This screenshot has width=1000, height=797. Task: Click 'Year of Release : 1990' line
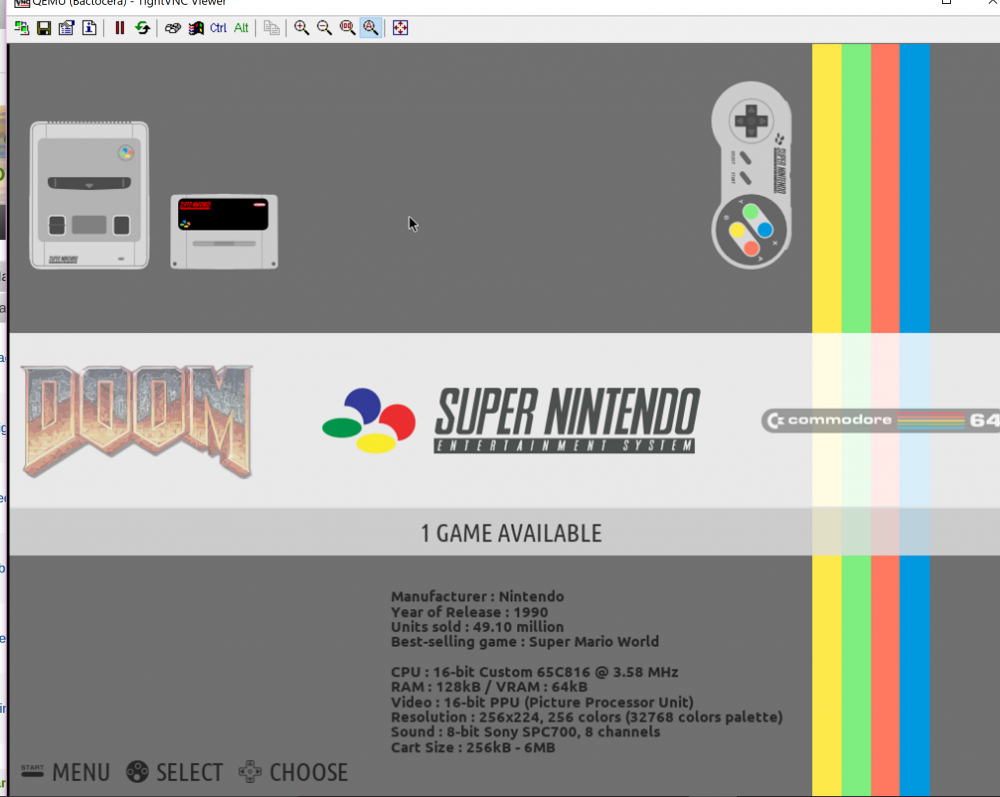click(469, 611)
